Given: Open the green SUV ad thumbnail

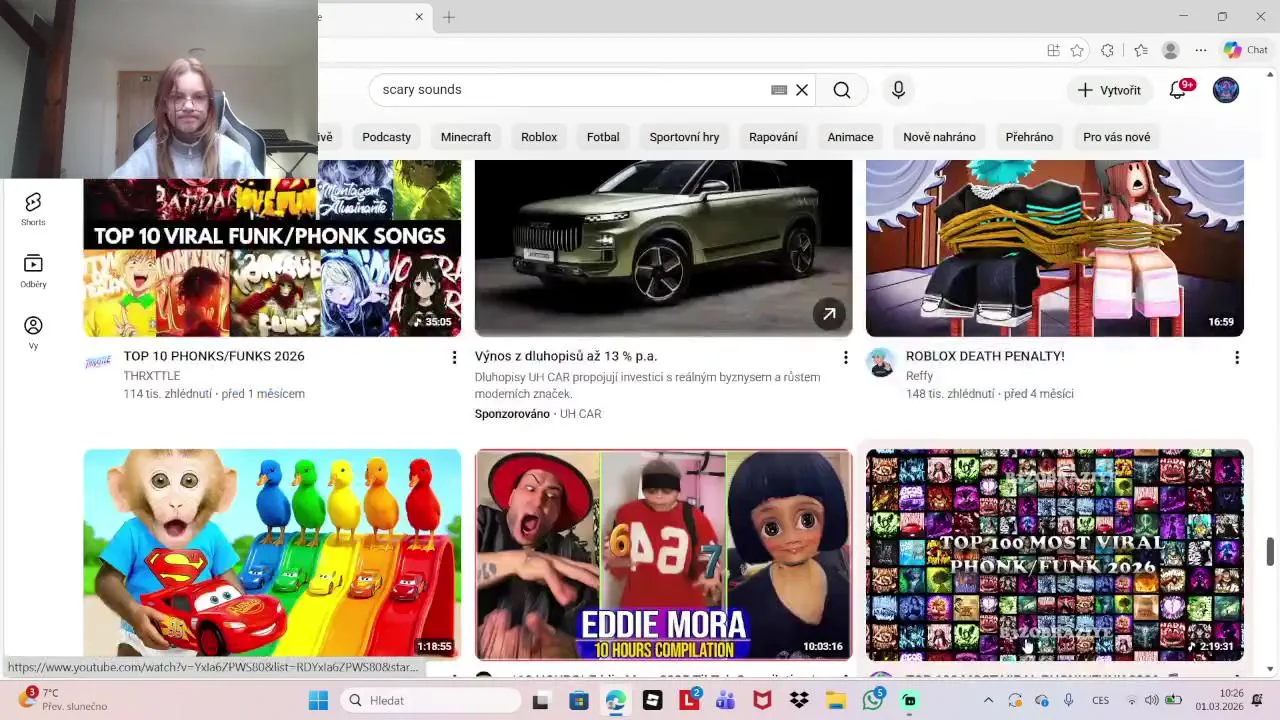Looking at the screenshot, I should 663,248.
